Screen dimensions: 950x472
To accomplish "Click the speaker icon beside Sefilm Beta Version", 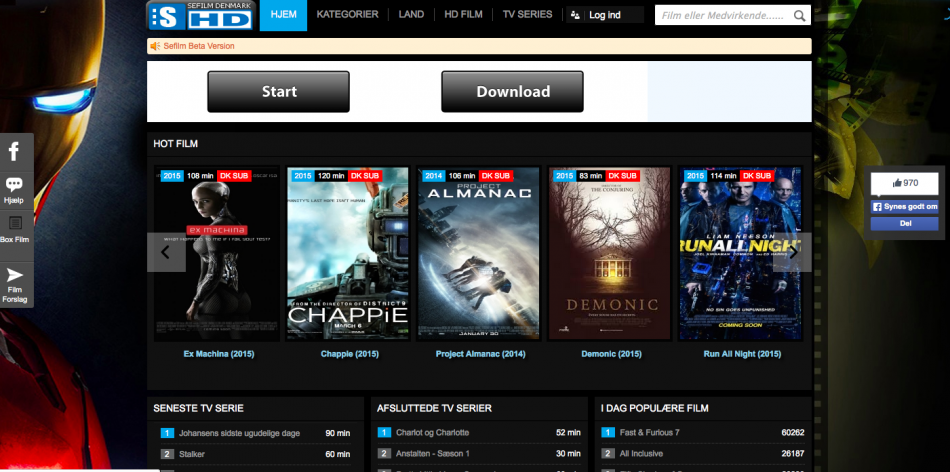I will pos(155,46).
